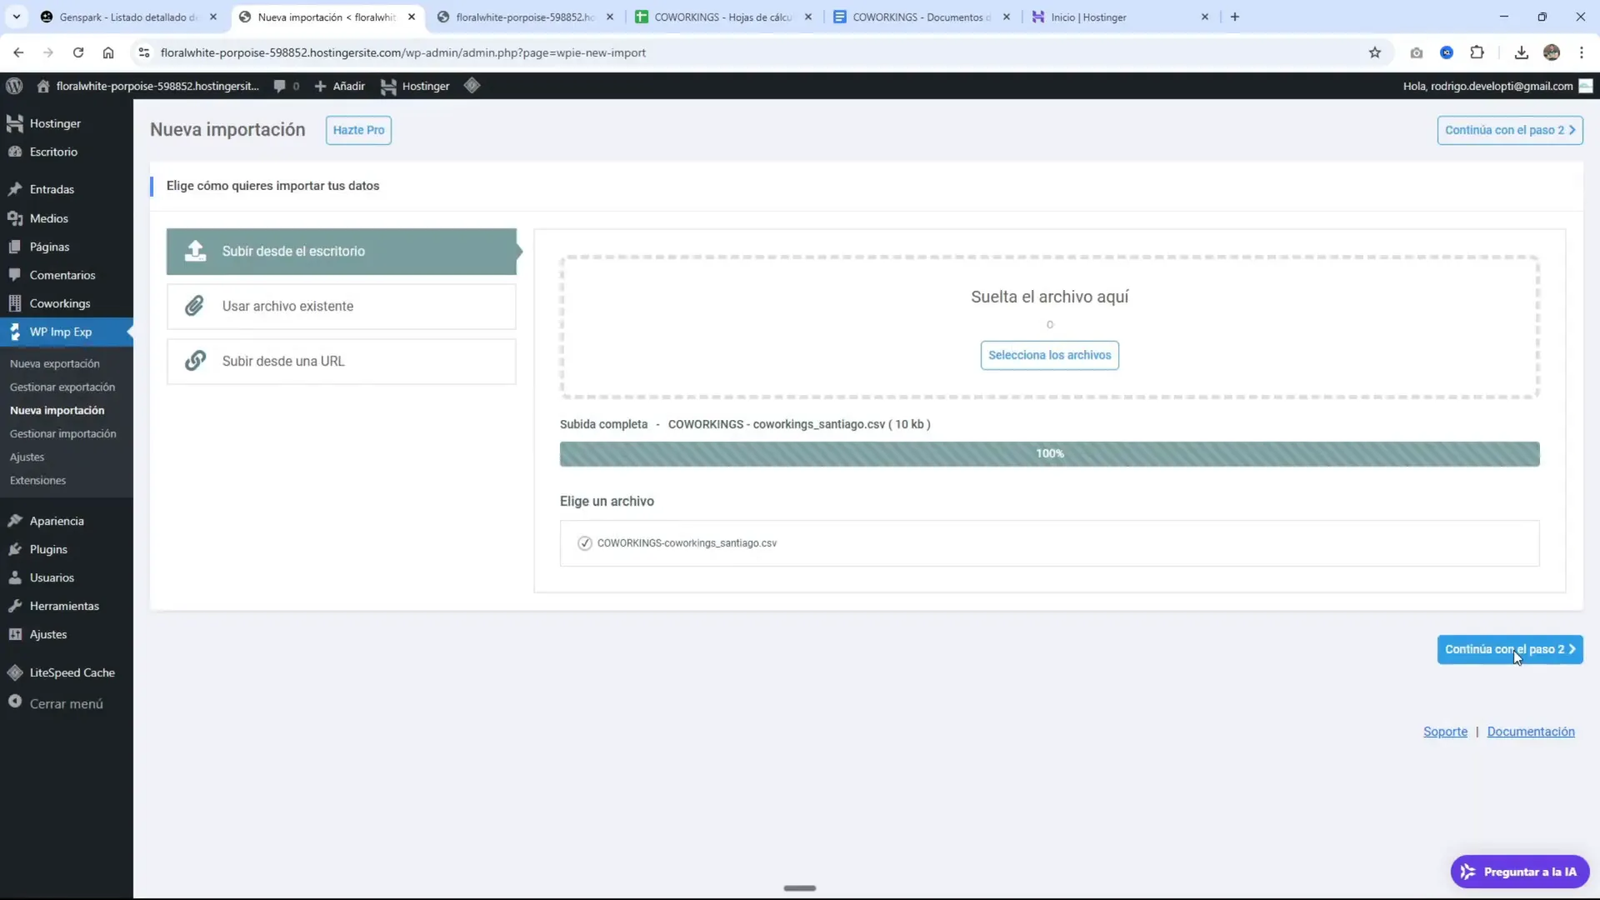The width and height of the screenshot is (1600, 900).
Task: Click the blue circular extension icon in toolbar
Action: pyautogui.click(x=1447, y=53)
